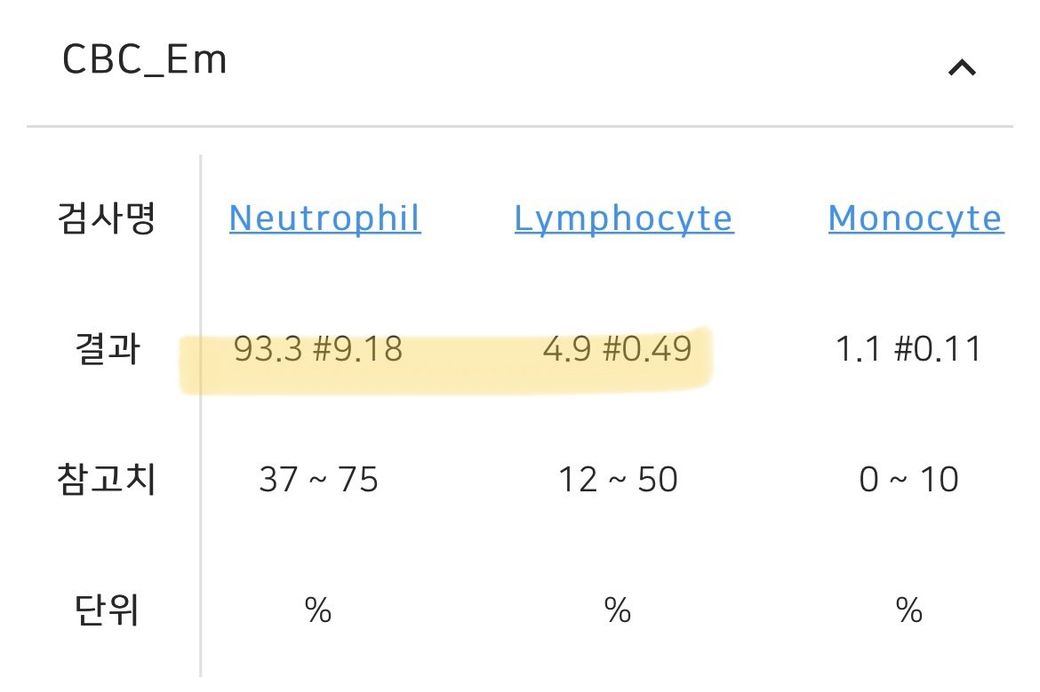Collapse the CBC_Em section chevron
Screen dimensions: 1040x692
click(x=961, y=68)
